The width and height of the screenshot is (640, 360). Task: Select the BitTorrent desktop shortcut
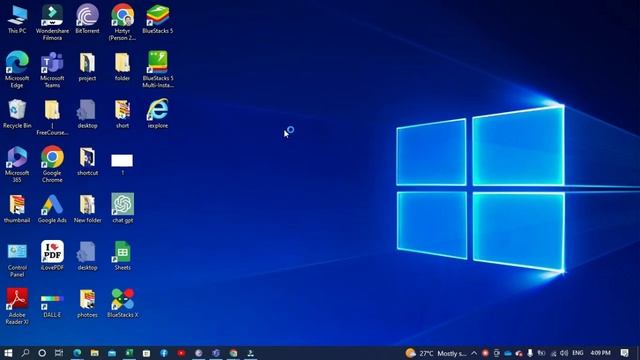(87, 19)
